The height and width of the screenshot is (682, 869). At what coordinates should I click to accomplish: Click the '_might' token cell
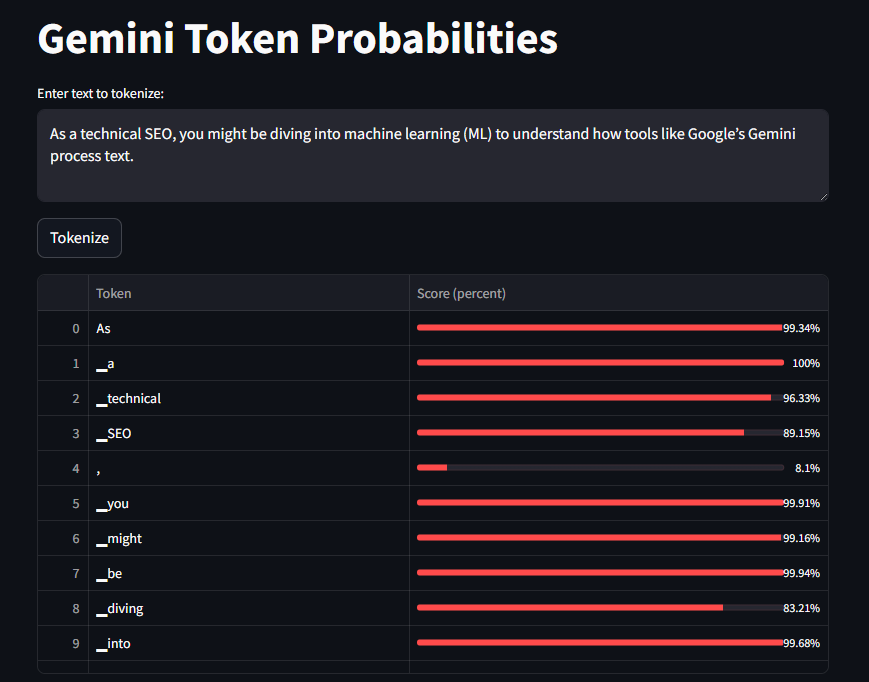249,539
